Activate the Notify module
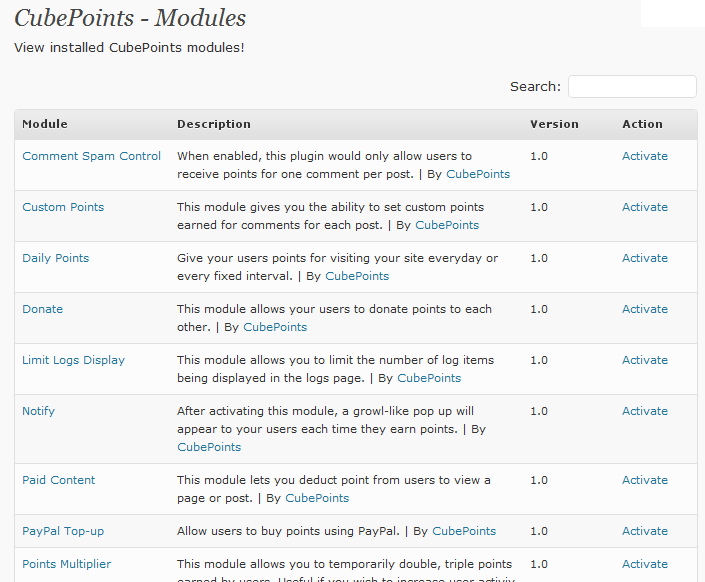This screenshot has width=705, height=582. [x=645, y=411]
